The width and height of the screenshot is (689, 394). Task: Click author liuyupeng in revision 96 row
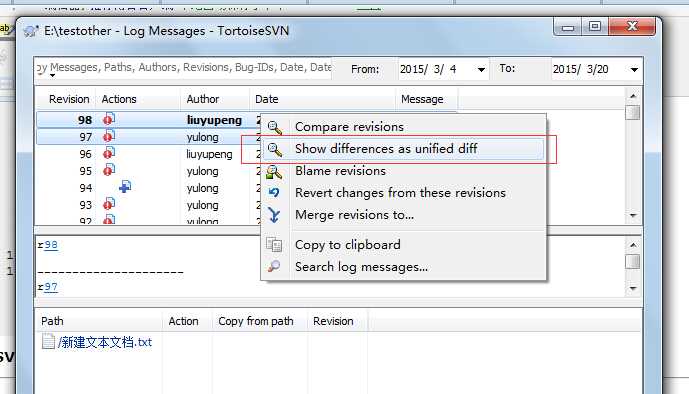(x=209, y=154)
